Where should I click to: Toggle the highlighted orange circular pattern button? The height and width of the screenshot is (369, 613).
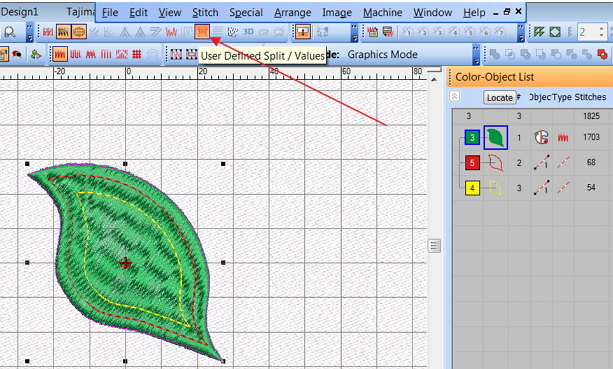point(79,32)
